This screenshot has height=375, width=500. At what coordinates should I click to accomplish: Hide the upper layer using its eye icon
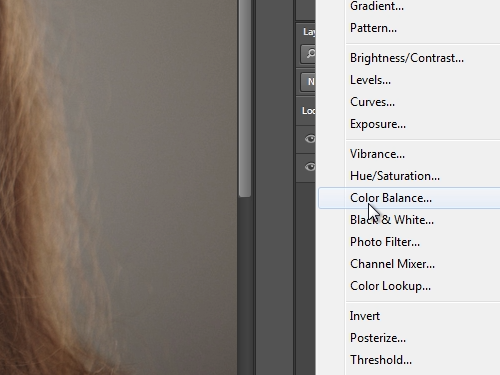pos(310,139)
